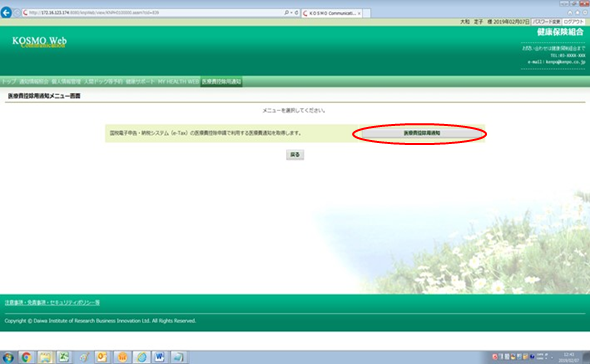
Task: Click the Windows Start orb
Action: 8,357
